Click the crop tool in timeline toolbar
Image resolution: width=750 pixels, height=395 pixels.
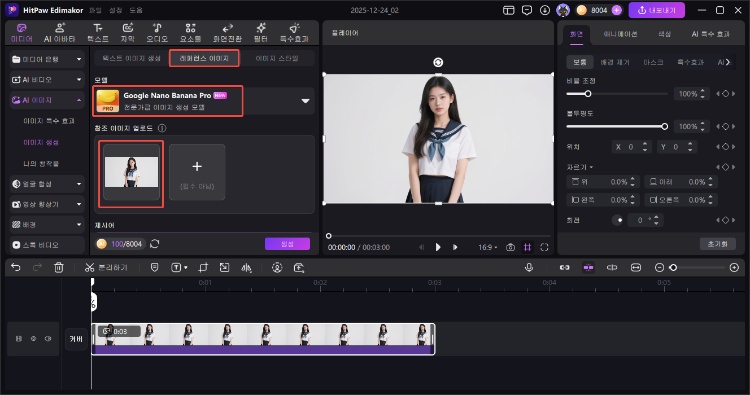pos(203,267)
